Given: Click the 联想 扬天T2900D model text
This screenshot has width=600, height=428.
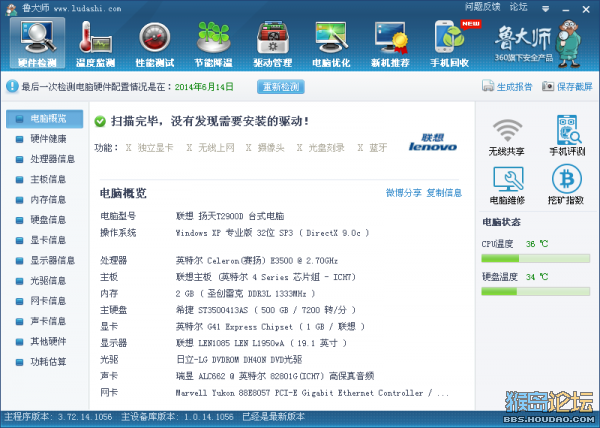Looking at the screenshot, I should (230, 216).
